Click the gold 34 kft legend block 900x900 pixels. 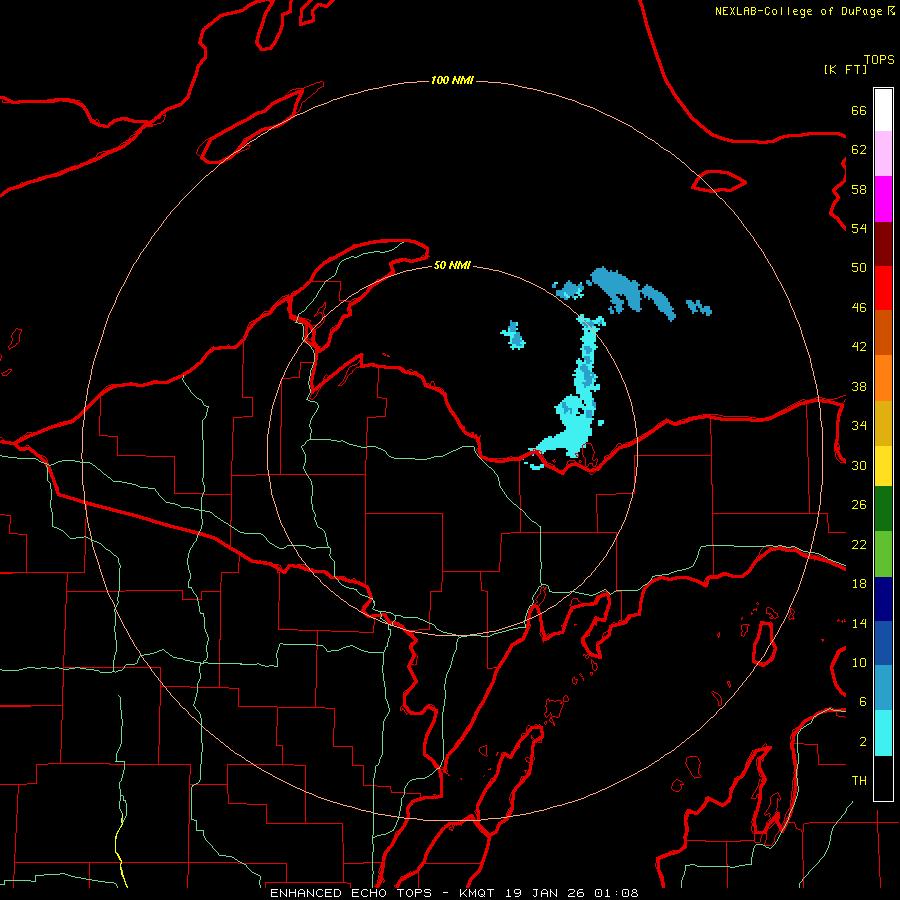pyautogui.click(x=883, y=424)
